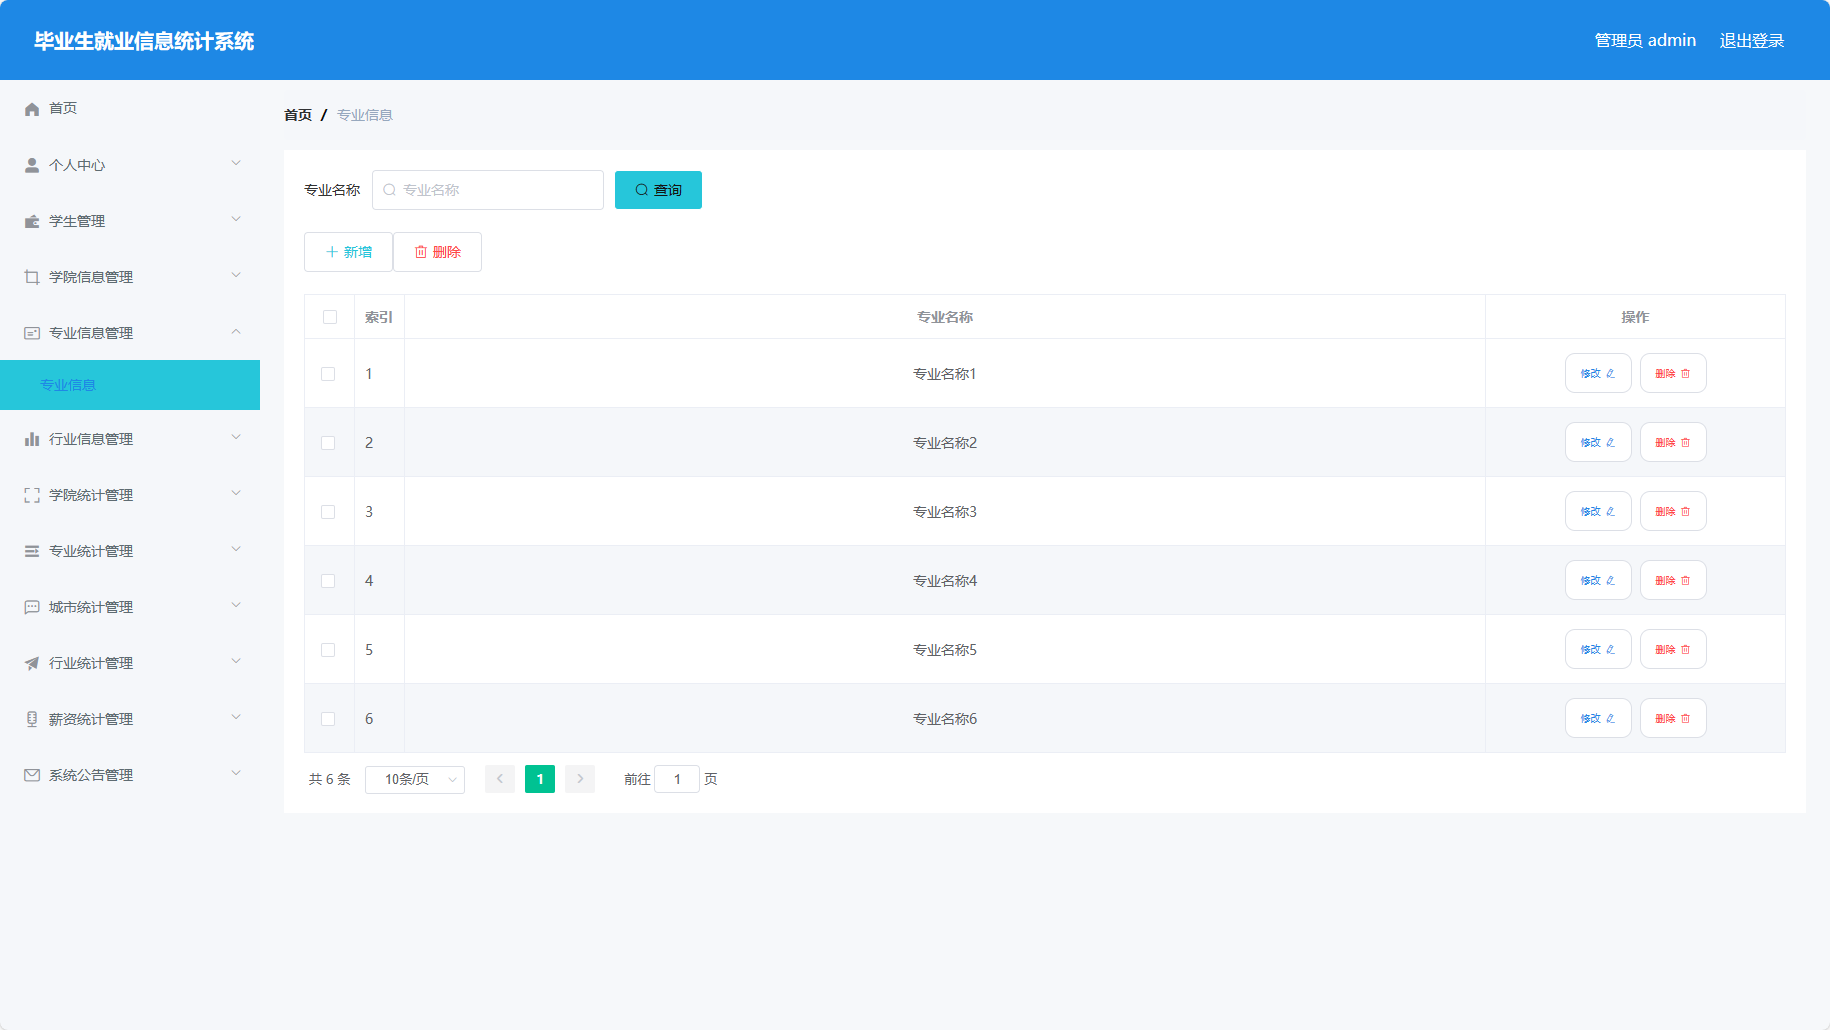The height and width of the screenshot is (1030, 1830).
Task: Click 删除 for row 专业名称5
Action: tap(1673, 649)
